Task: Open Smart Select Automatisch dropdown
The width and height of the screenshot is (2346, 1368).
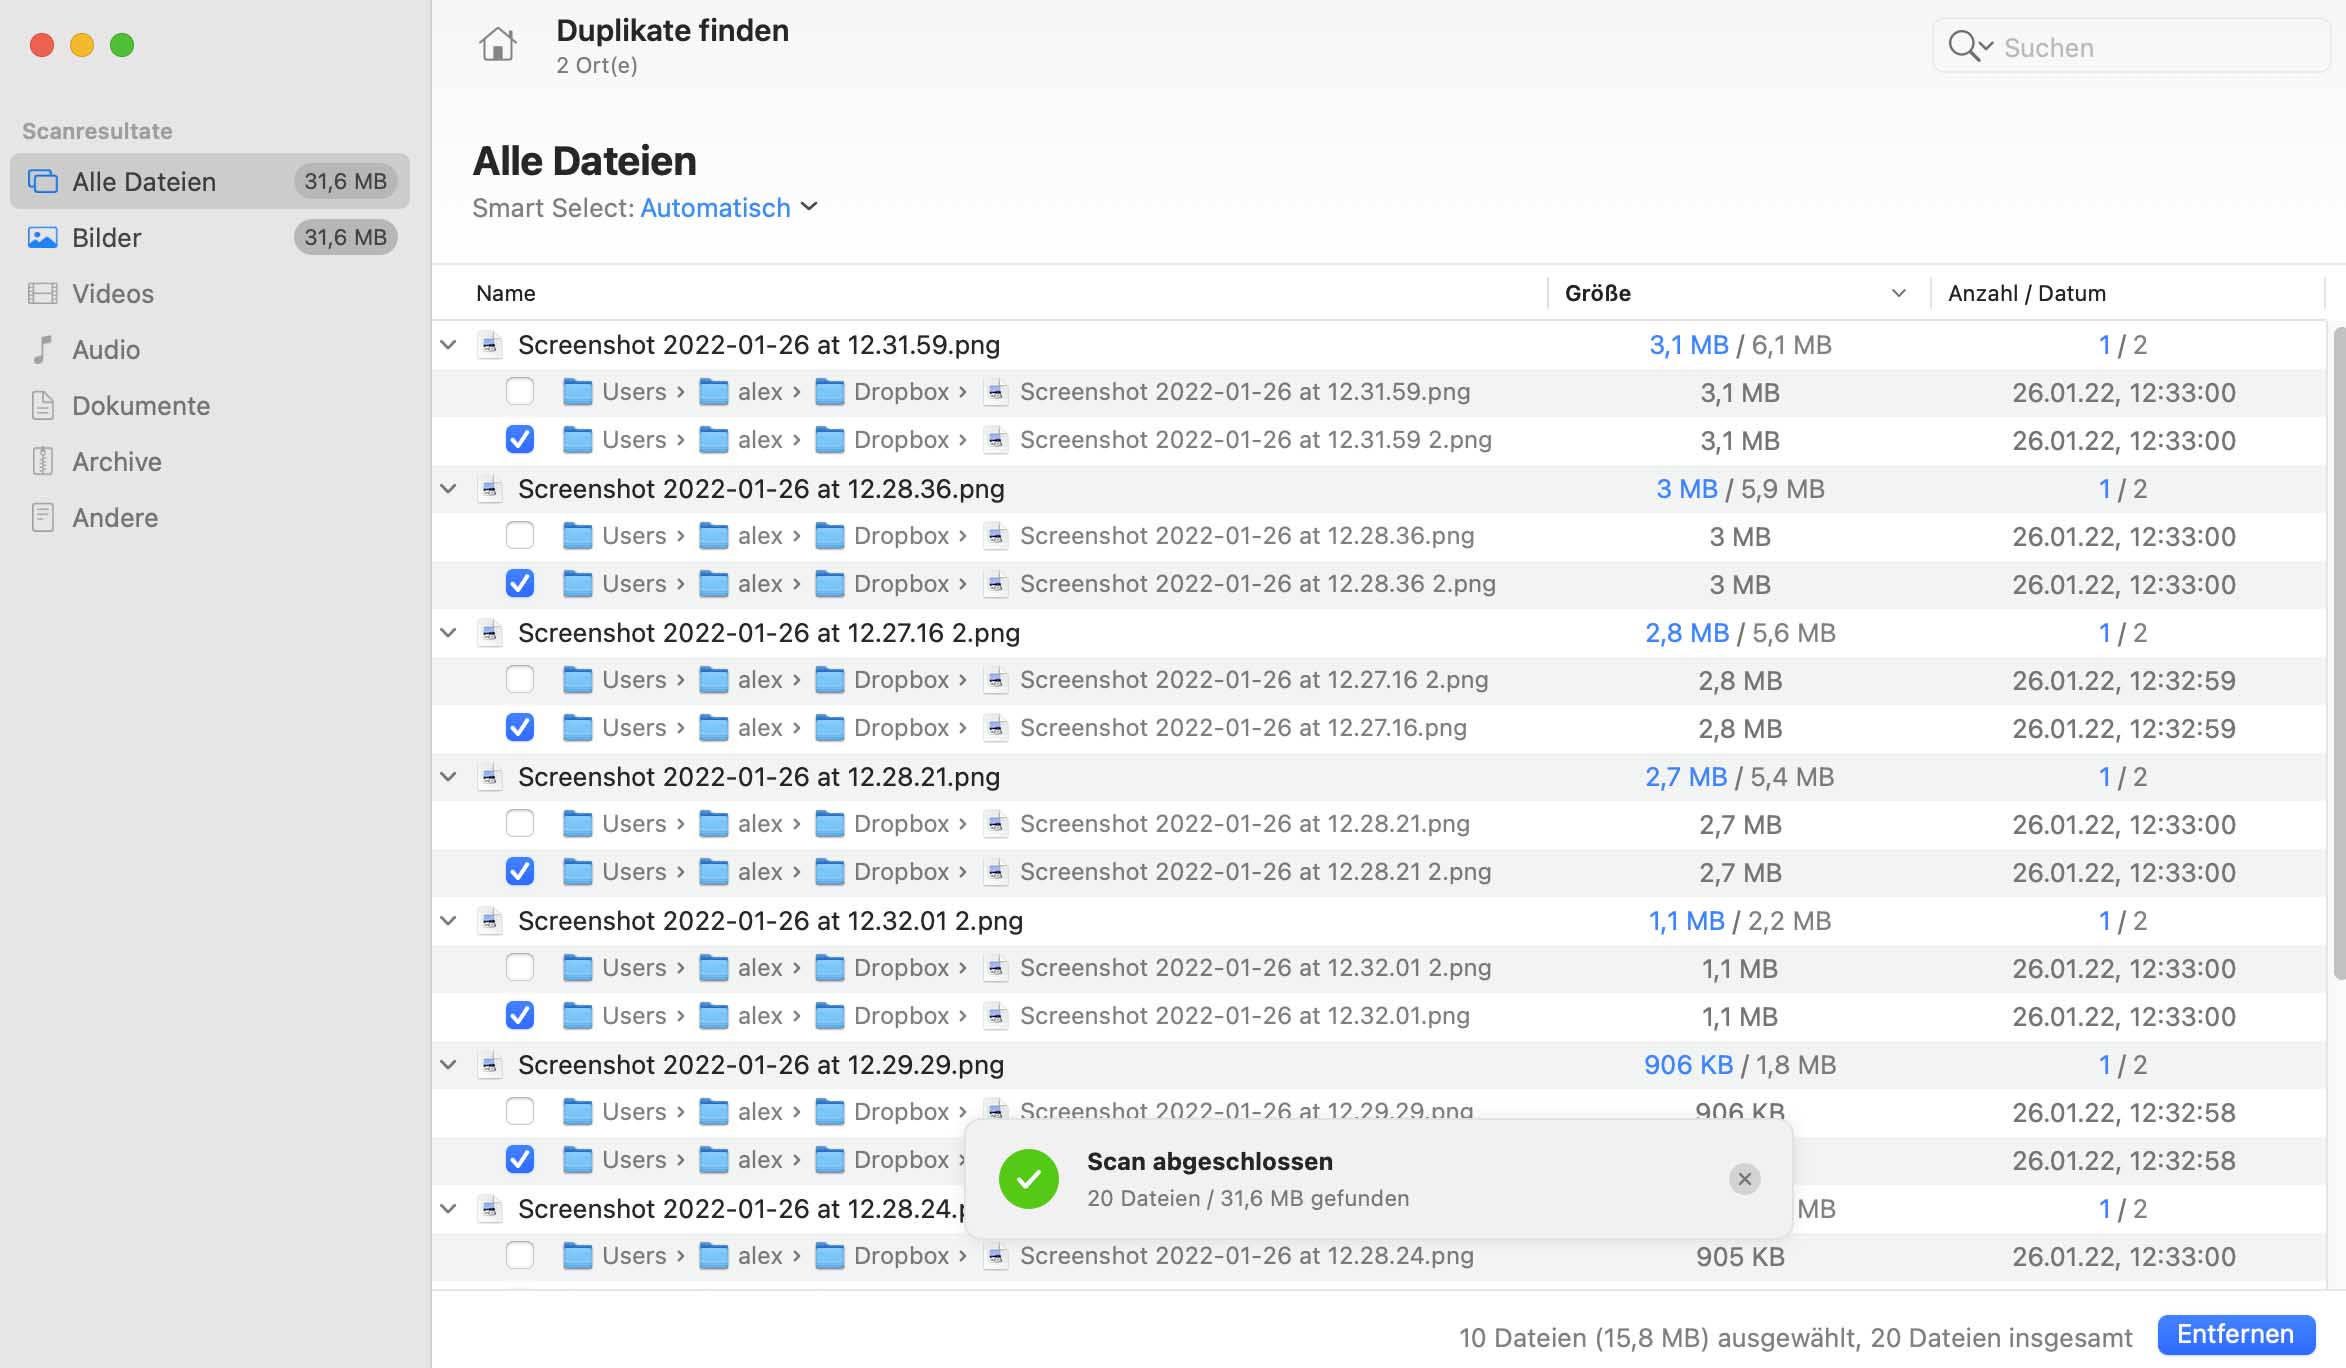Action: point(729,208)
